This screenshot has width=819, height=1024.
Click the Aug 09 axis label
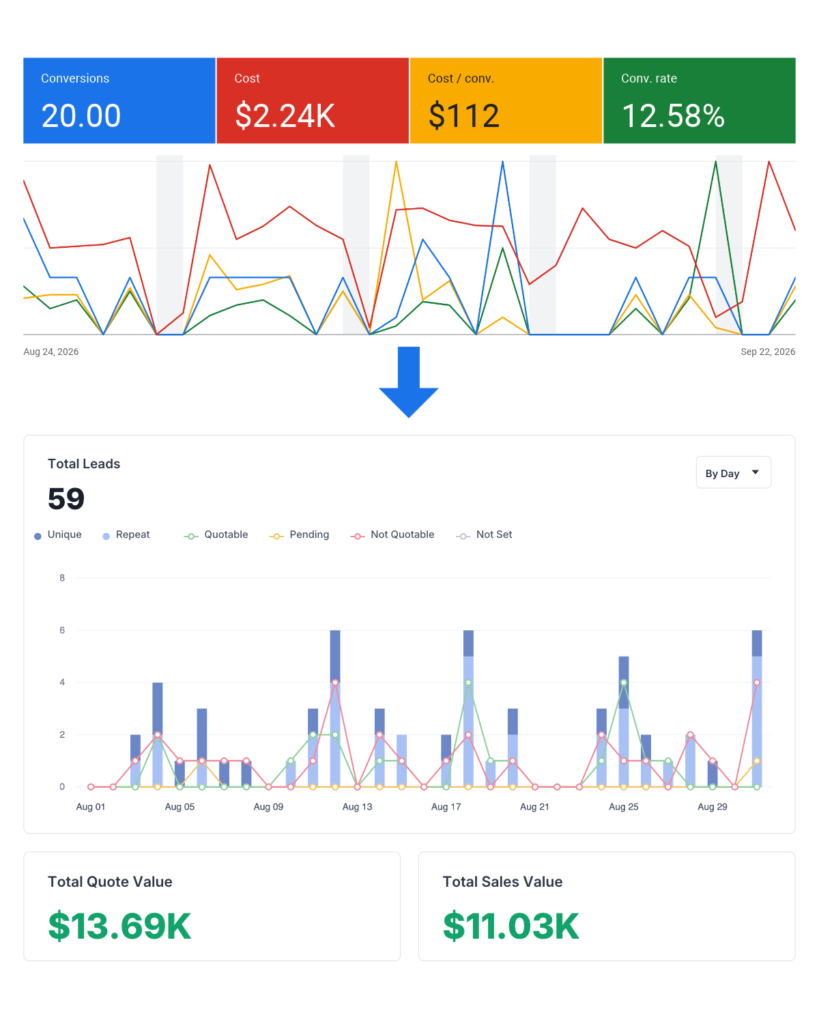268,807
